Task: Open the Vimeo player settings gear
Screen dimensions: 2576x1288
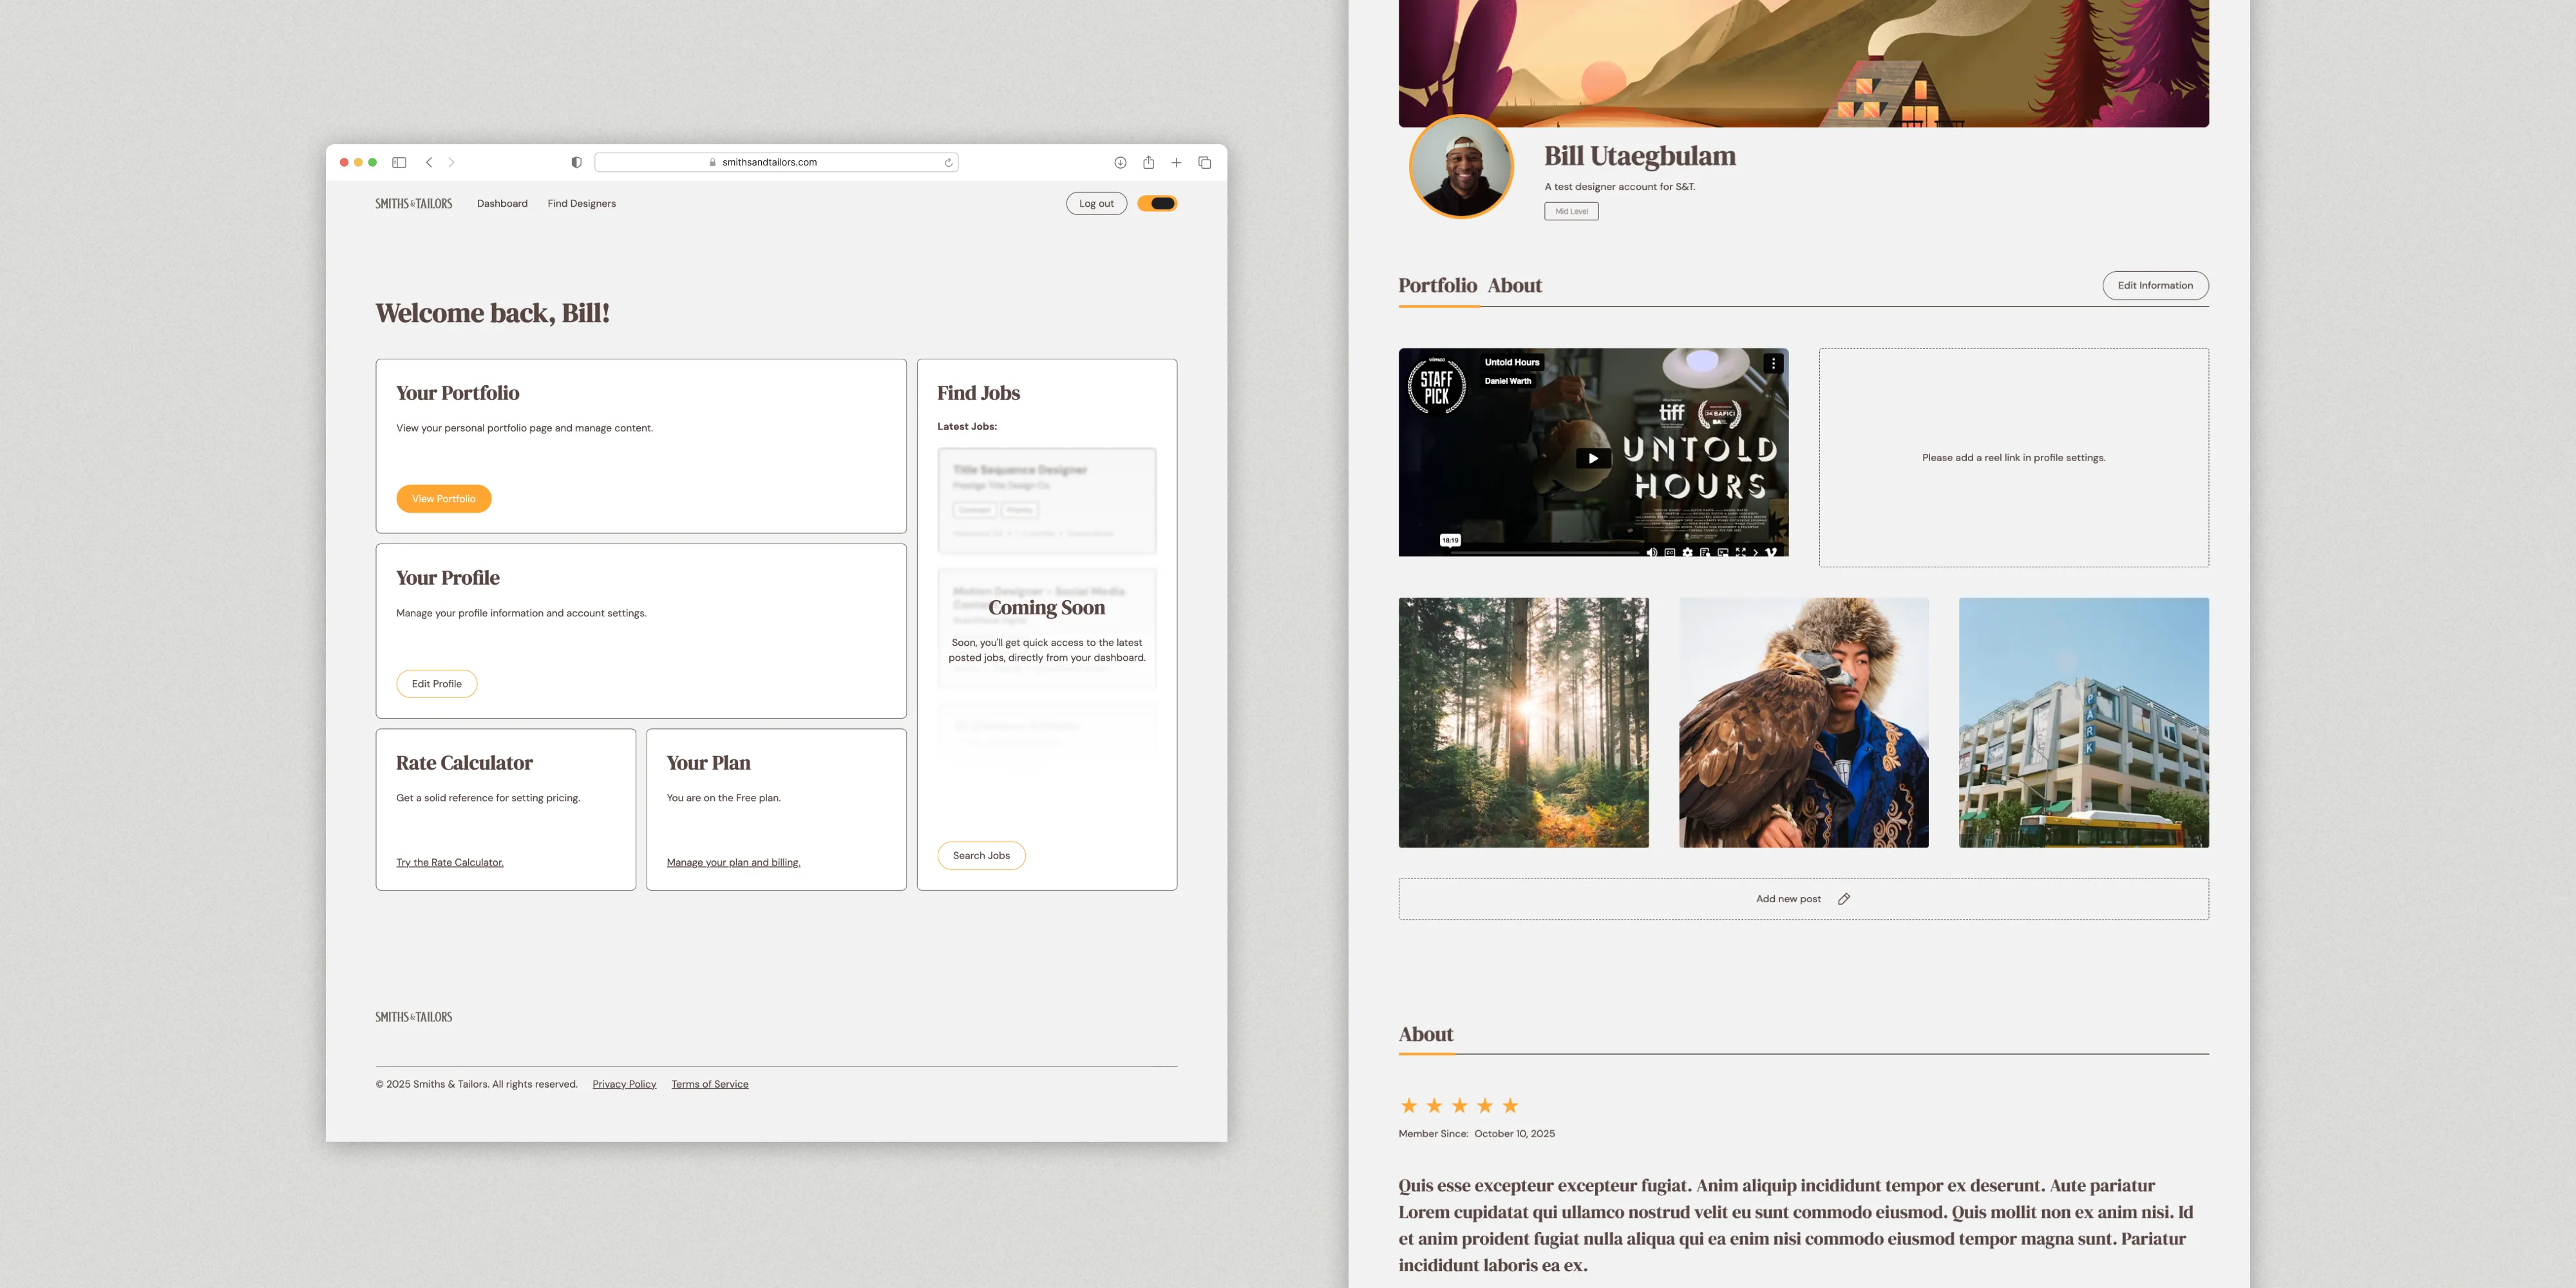Action: pyautogui.click(x=1688, y=553)
